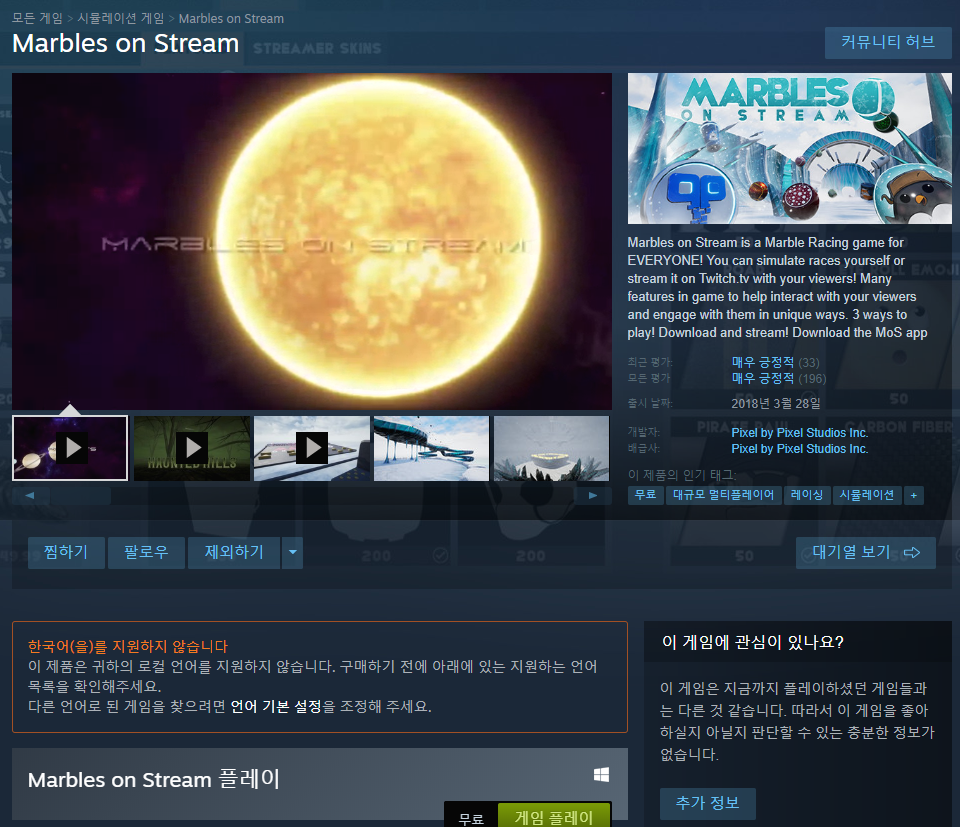
Task: Click the thumbnail strip scrollbar handle
Action: click(x=80, y=495)
